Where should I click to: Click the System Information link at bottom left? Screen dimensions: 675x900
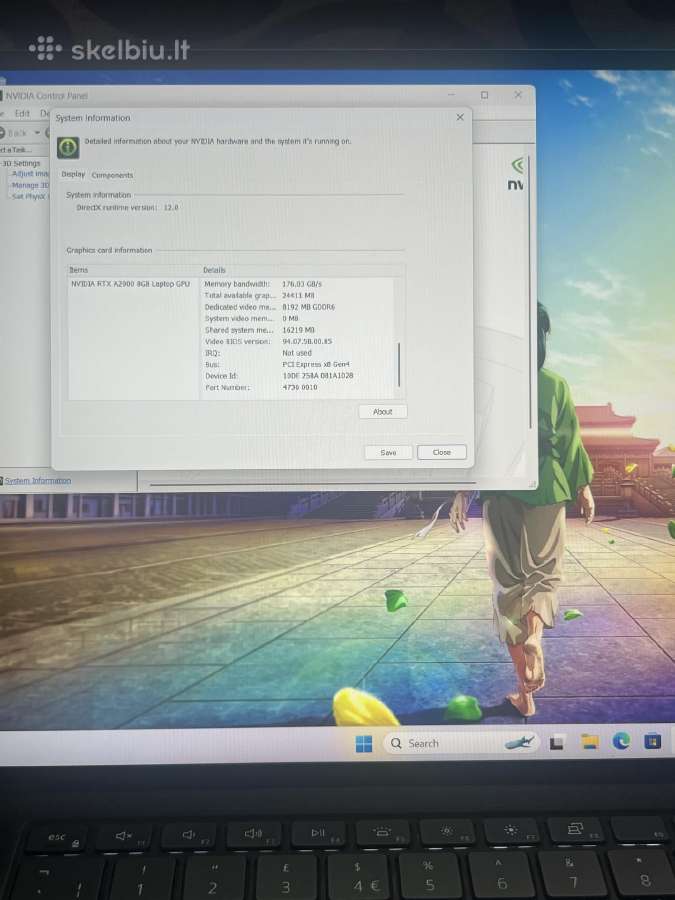(38, 480)
